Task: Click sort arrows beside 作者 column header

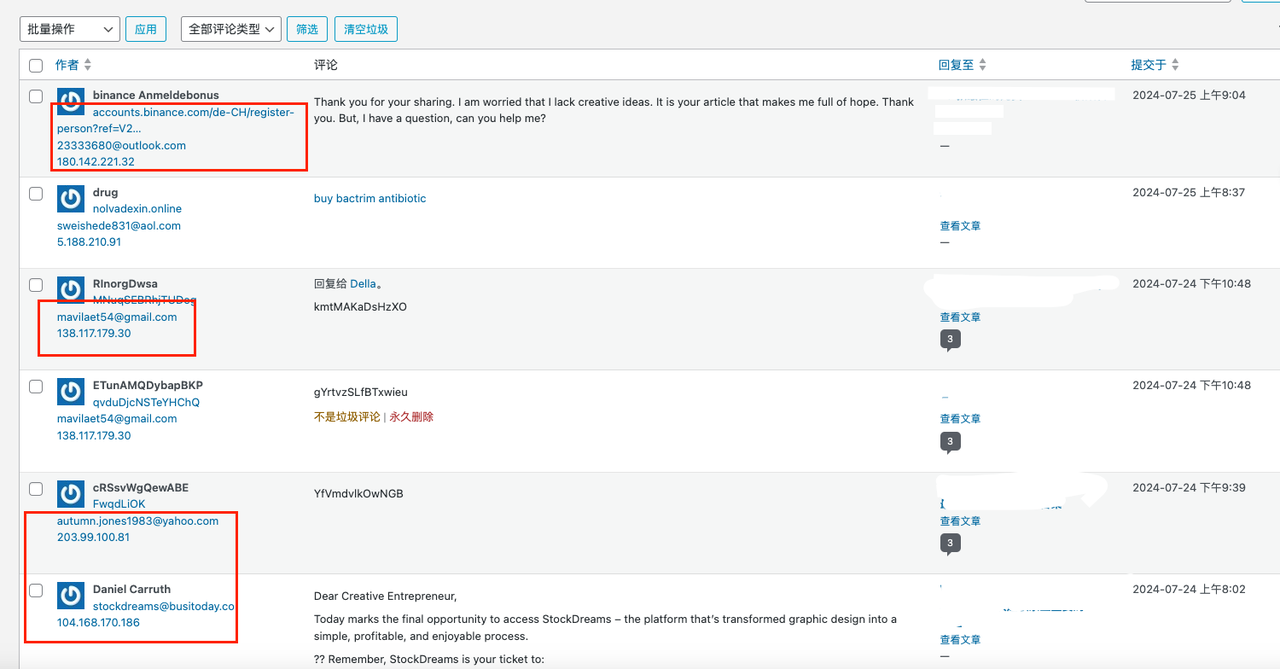Action: (x=88, y=65)
